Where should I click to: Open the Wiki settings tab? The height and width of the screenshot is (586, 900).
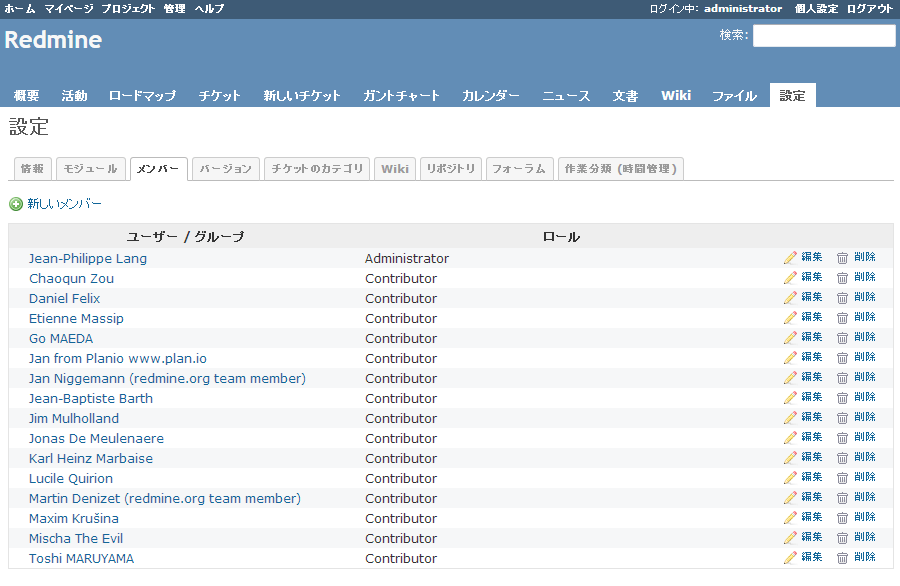click(x=395, y=169)
